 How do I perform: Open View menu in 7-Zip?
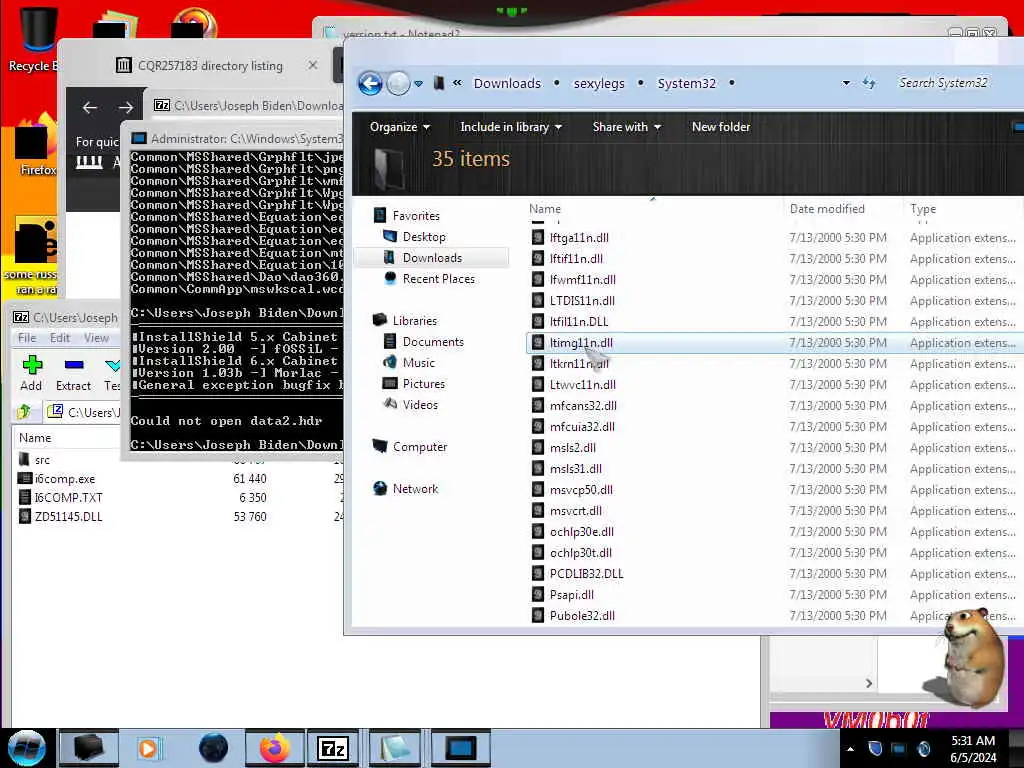point(96,338)
